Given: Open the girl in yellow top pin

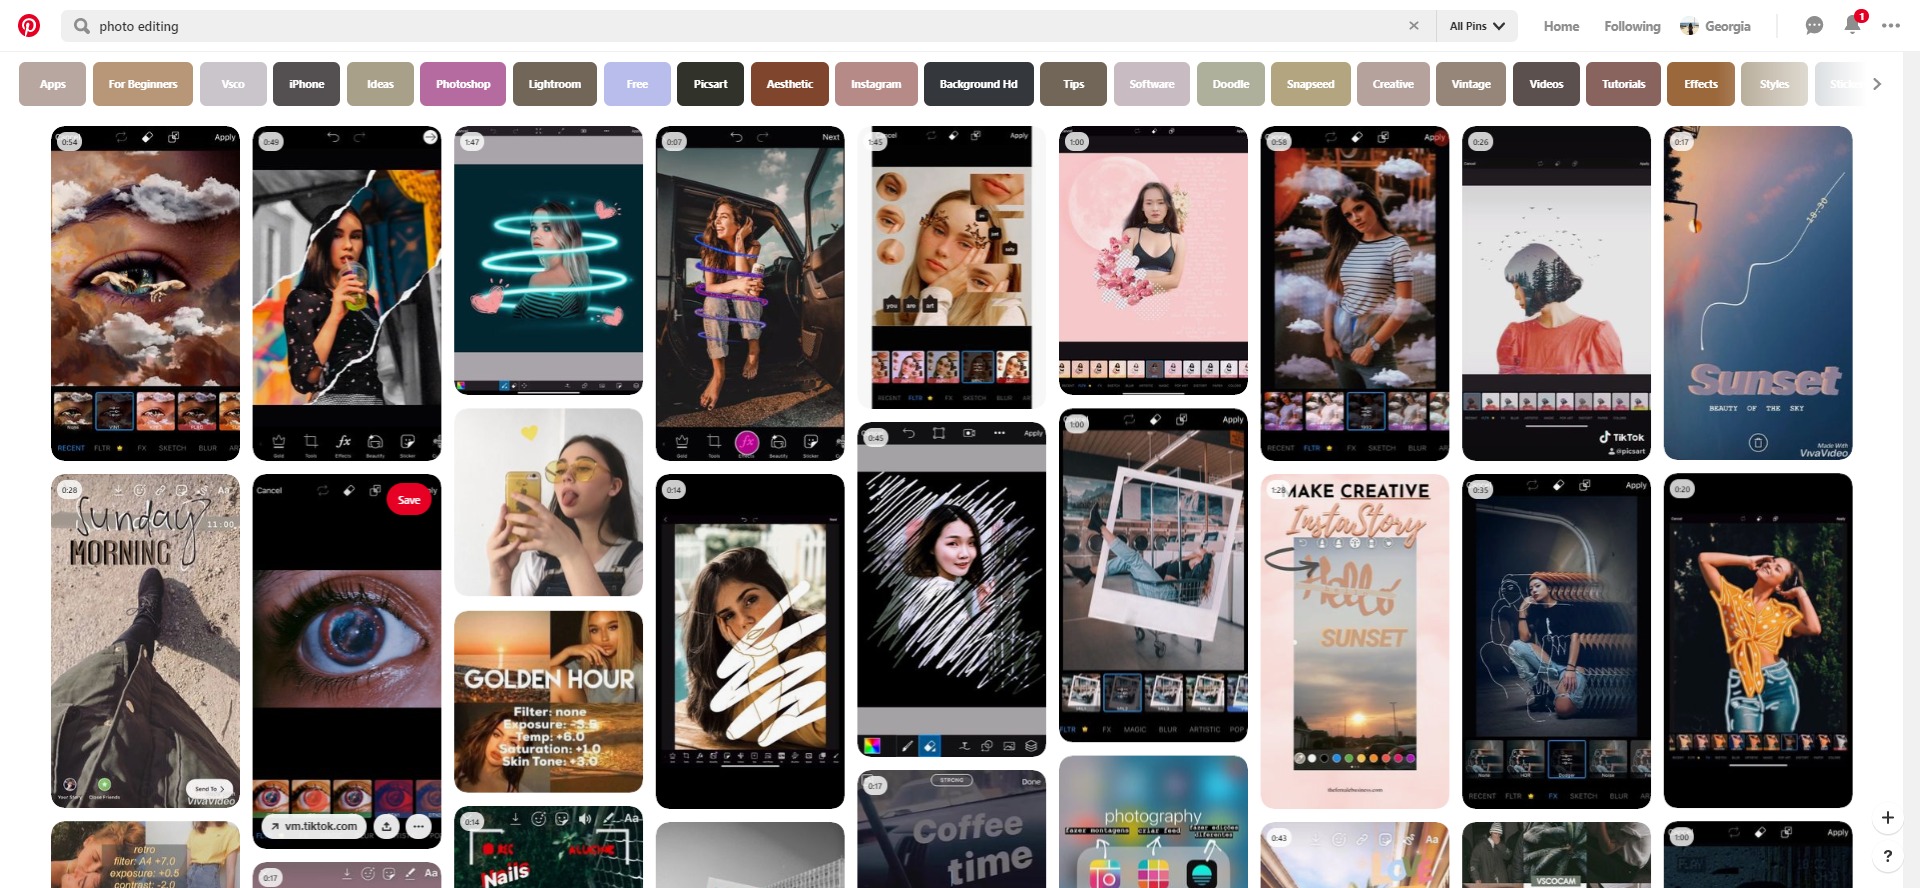Looking at the screenshot, I should [x=1758, y=641].
